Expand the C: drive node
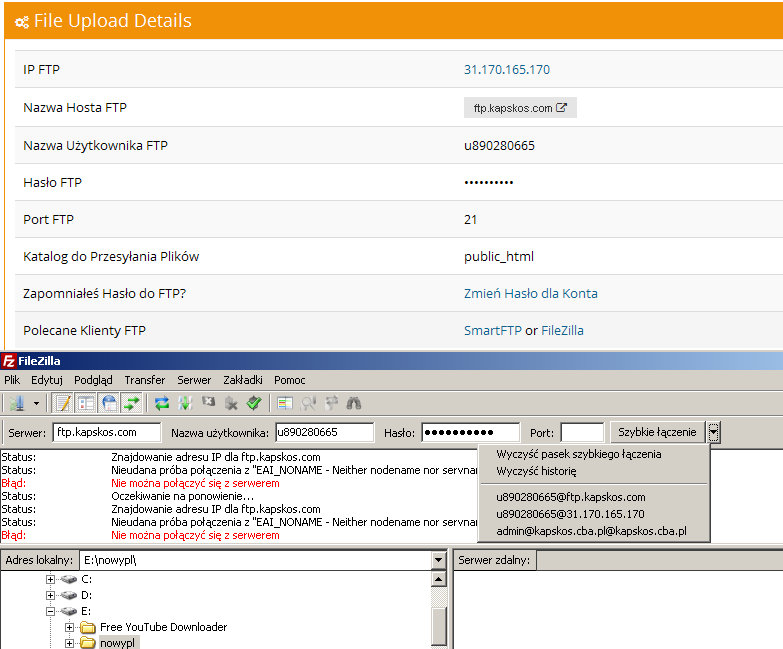The width and height of the screenshot is (783, 649). pos(50,579)
